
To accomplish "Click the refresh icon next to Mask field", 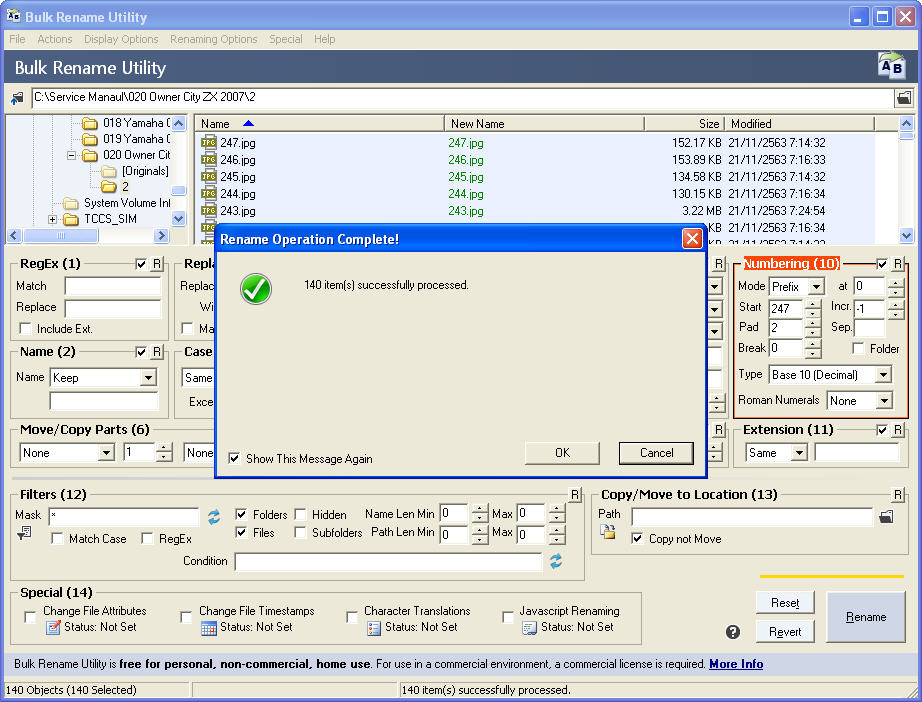I will 214,517.
